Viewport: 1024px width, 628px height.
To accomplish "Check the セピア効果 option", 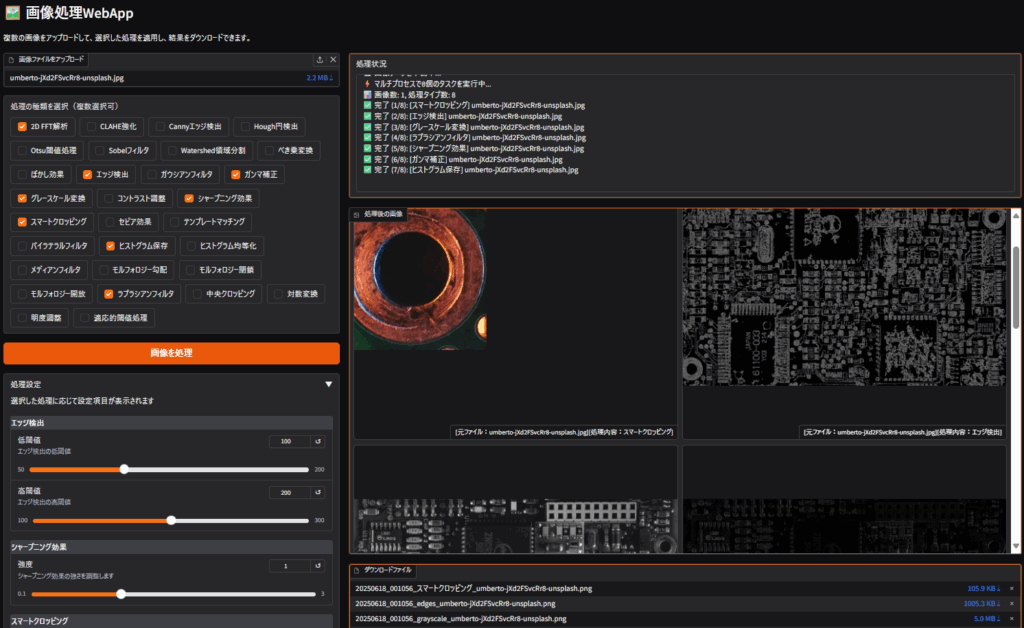I will [x=109, y=221].
